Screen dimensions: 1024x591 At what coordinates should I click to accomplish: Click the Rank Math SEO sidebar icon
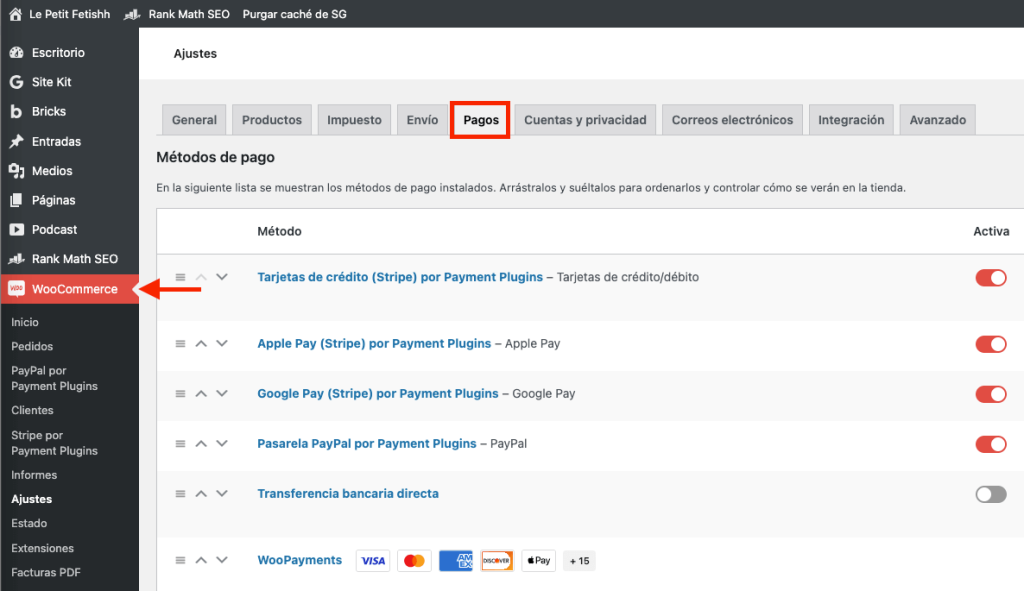(x=17, y=258)
